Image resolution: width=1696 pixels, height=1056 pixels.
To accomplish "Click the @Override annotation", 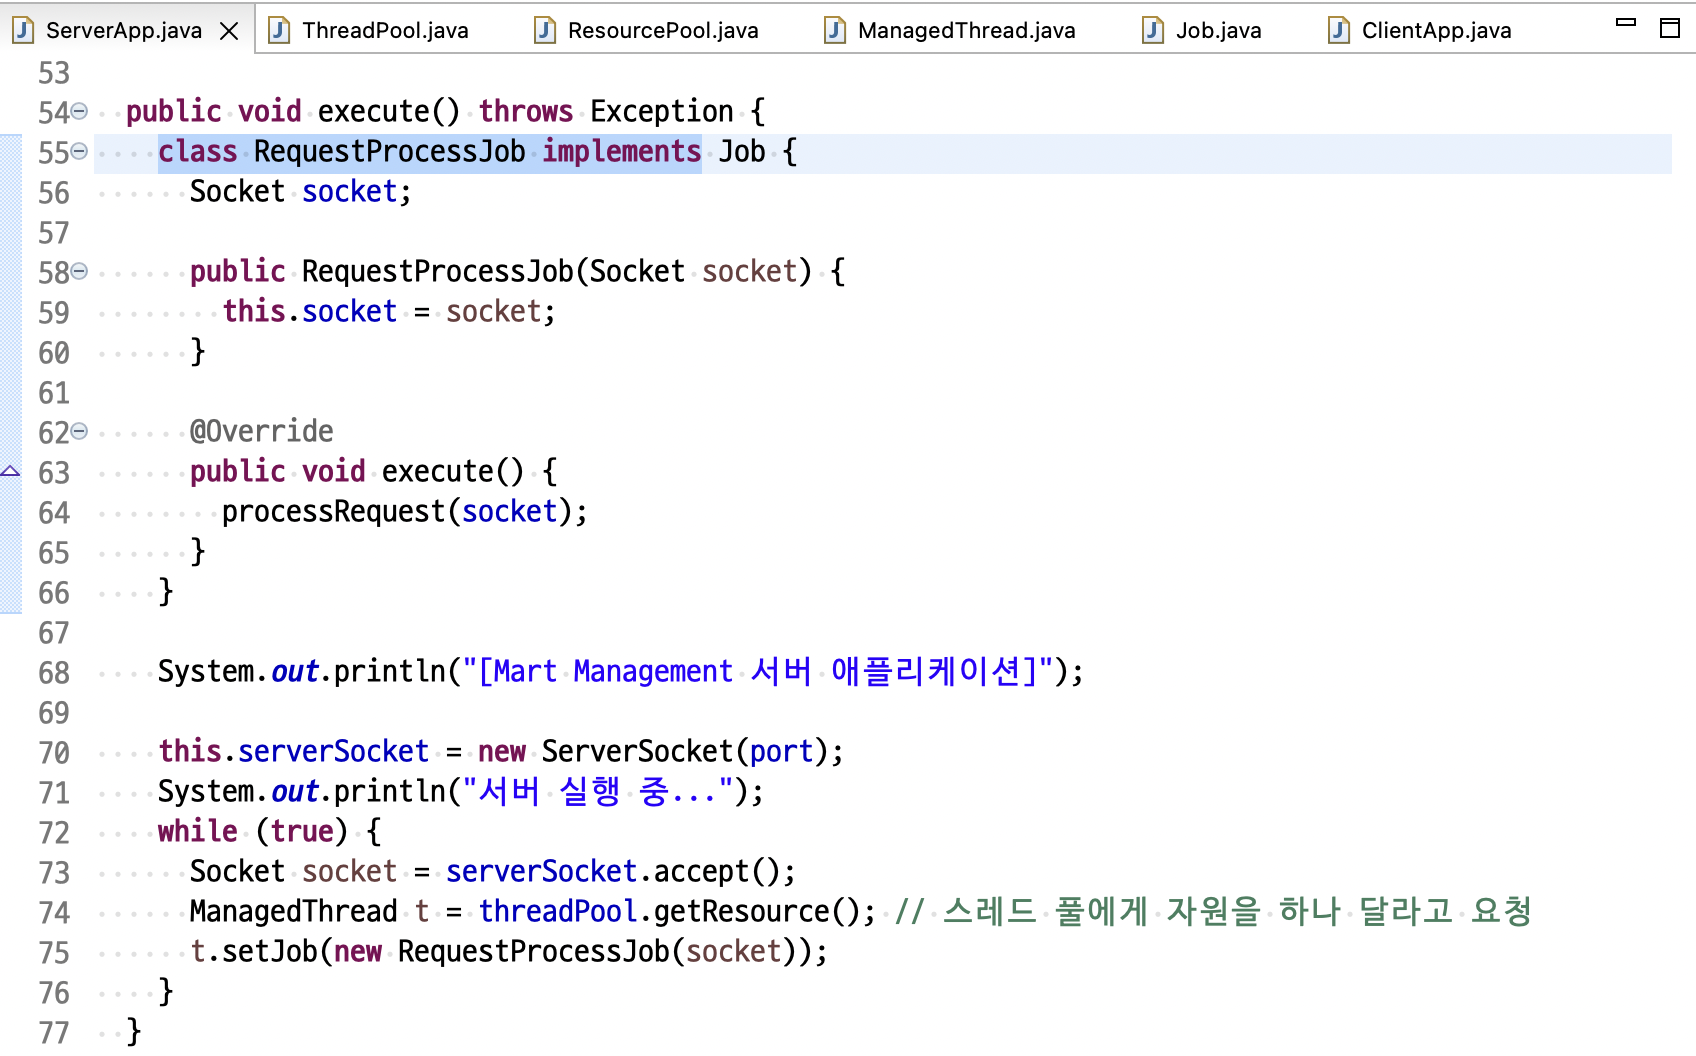I will [x=262, y=431].
